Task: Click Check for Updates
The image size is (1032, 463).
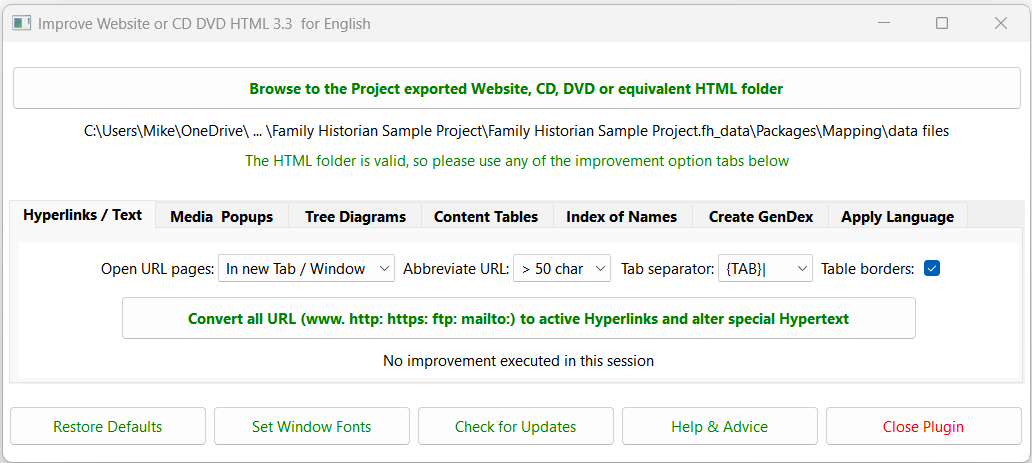Action: pos(516,426)
